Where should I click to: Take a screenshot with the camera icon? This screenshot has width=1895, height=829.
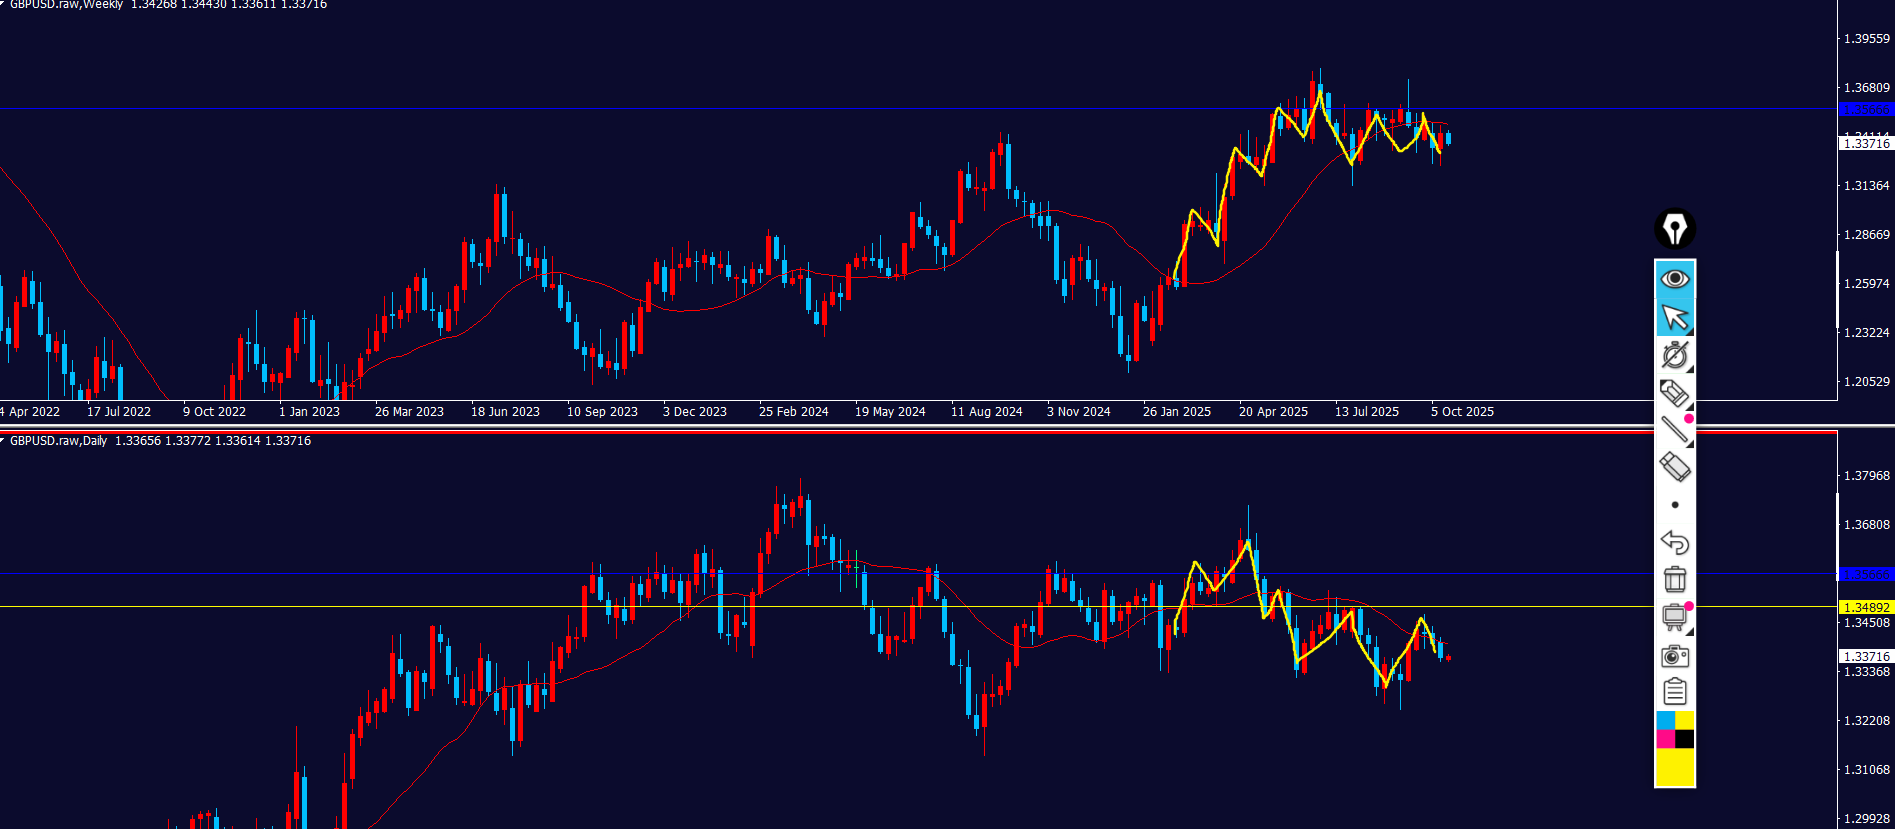pyautogui.click(x=1674, y=656)
